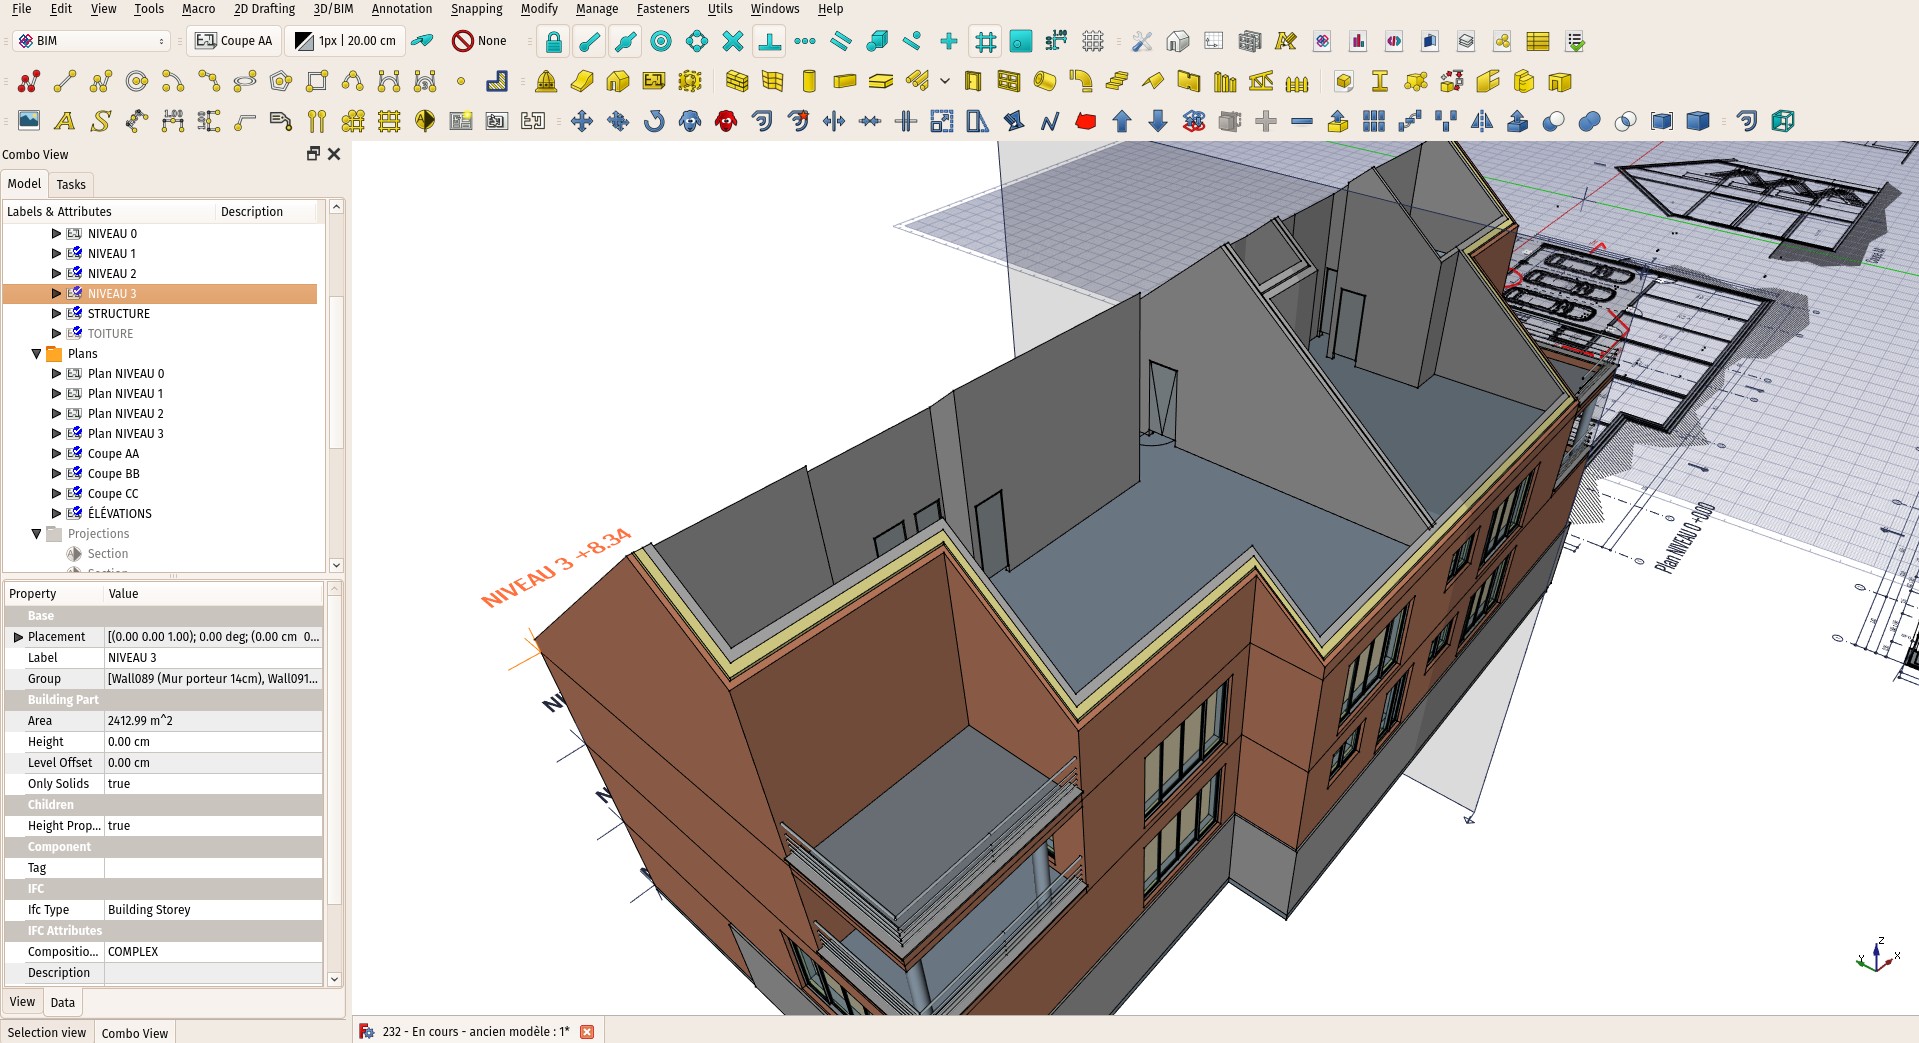1919x1043 pixels.
Task: Switch to the Tasks tab
Action: [x=71, y=184]
